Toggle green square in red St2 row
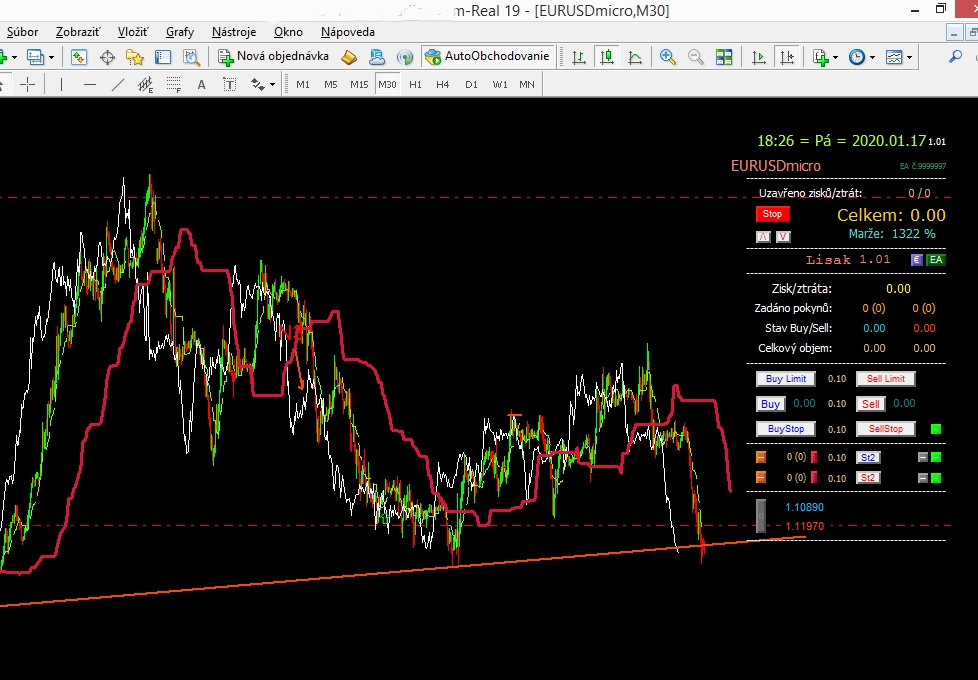This screenshot has height=680, width=978. point(936,478)
